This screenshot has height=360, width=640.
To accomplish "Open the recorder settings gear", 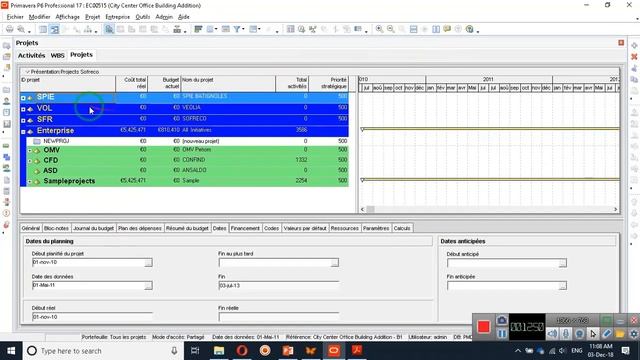I will click(633, 334).
